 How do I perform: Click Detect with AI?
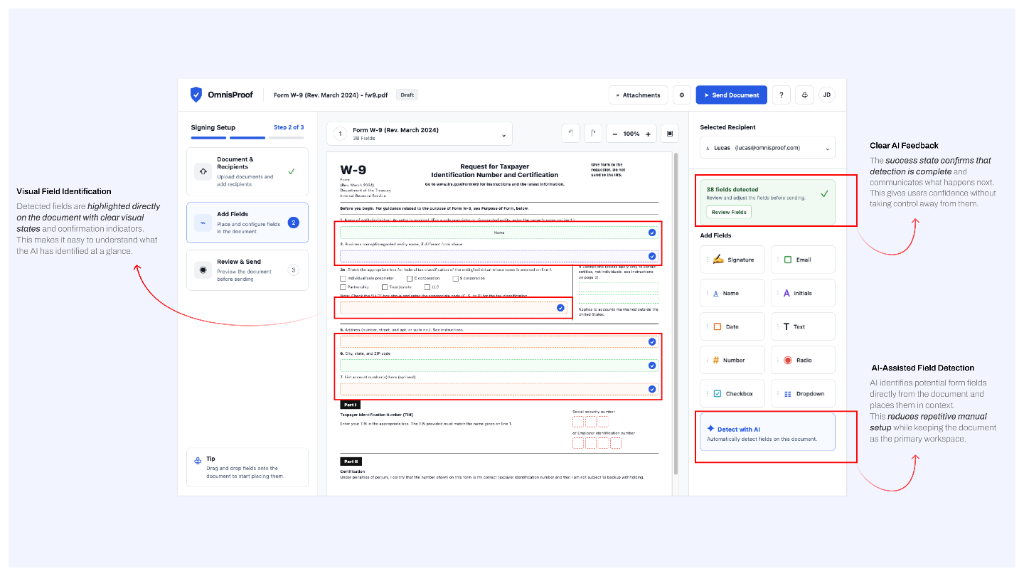point(767,432)
